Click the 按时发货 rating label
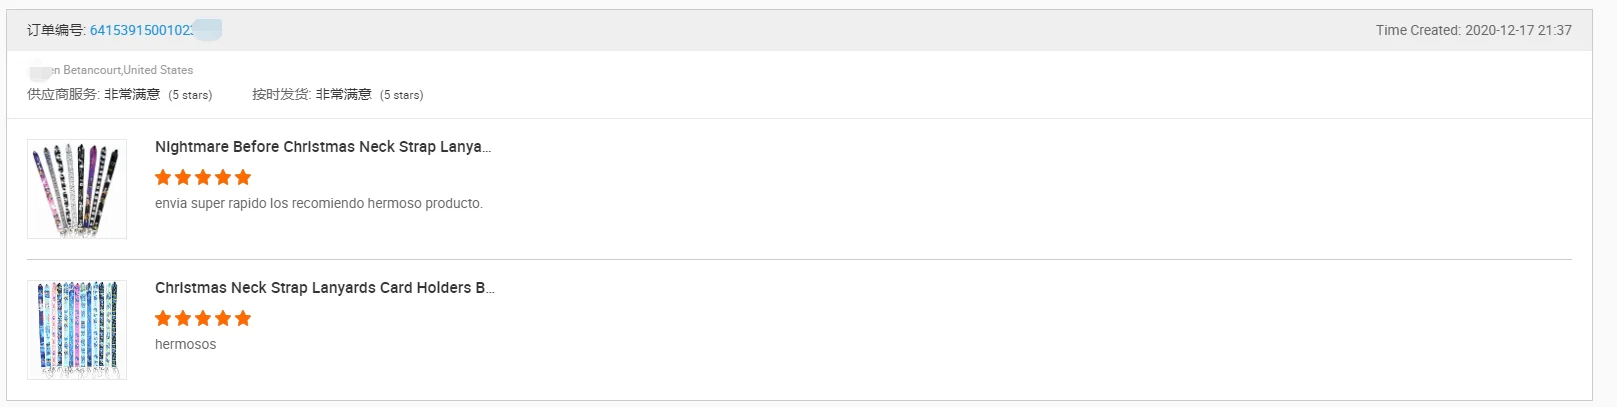Screen dimensions: 1617x407 tap(280, 95)
